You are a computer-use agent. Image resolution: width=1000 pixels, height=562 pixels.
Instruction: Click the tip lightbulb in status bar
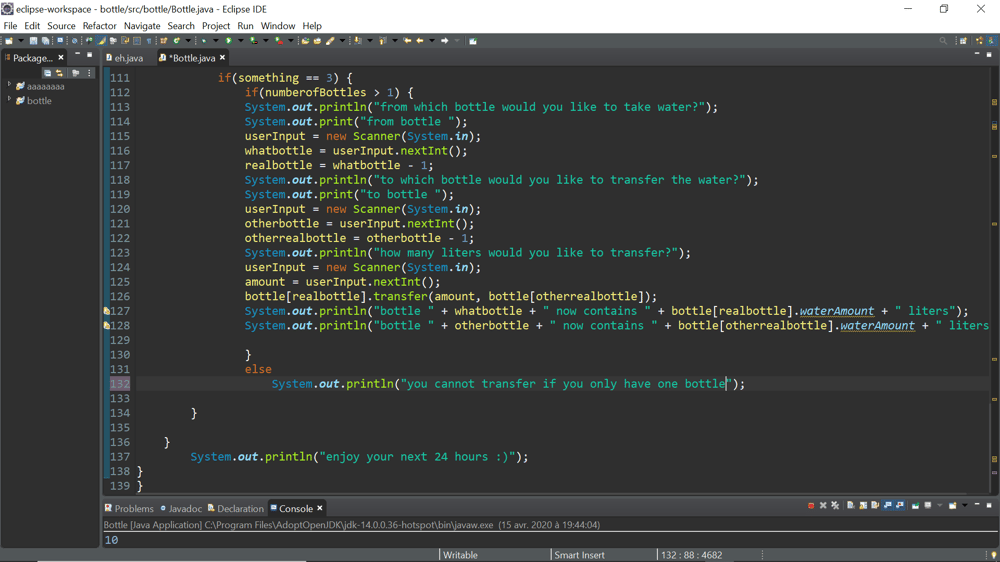994,556
